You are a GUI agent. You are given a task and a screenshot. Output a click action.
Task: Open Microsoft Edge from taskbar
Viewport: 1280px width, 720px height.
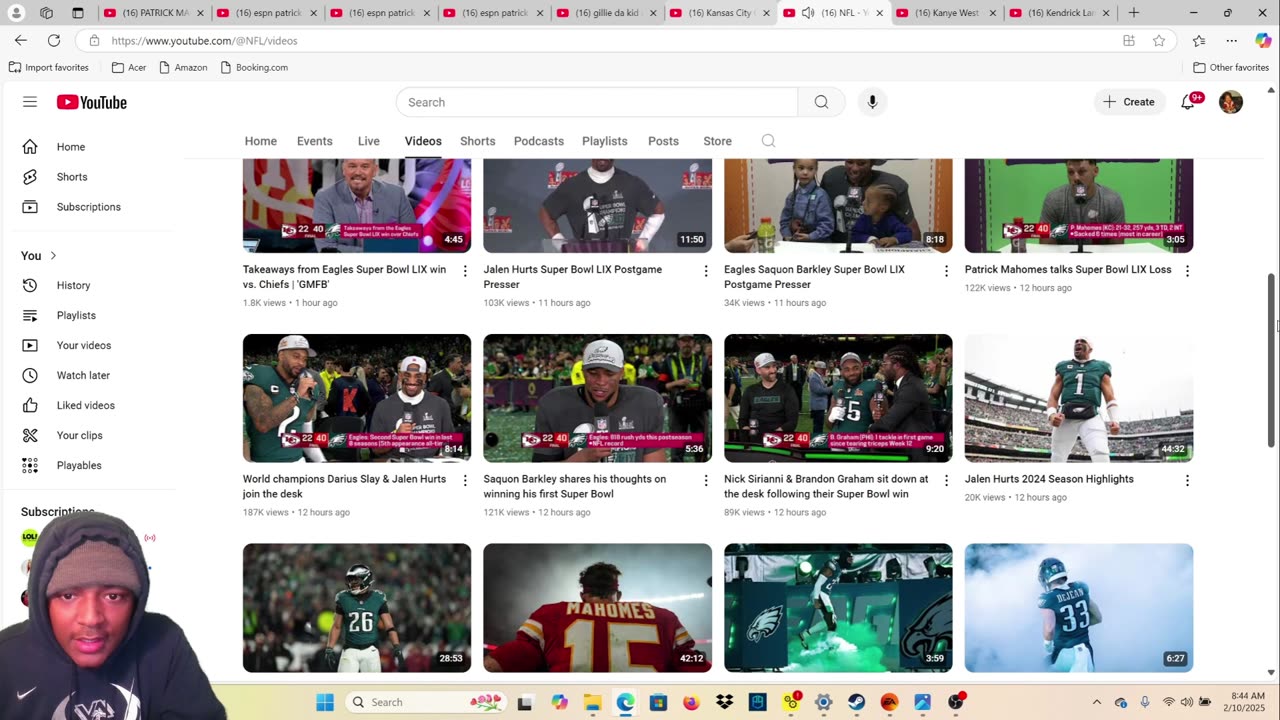(625, 702)
